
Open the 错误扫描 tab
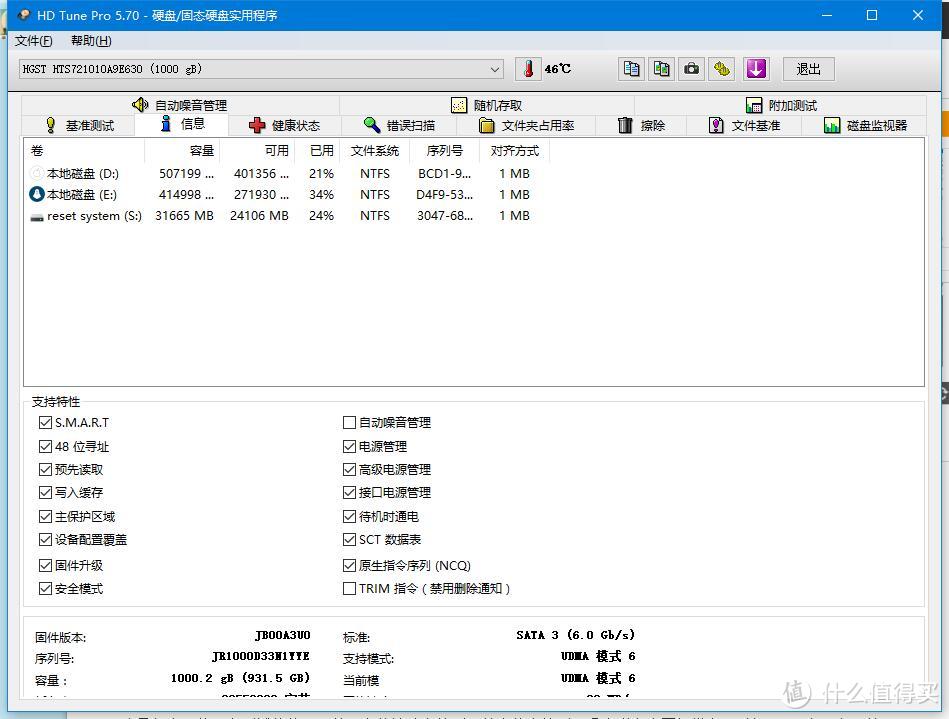[x=399, y=125]
